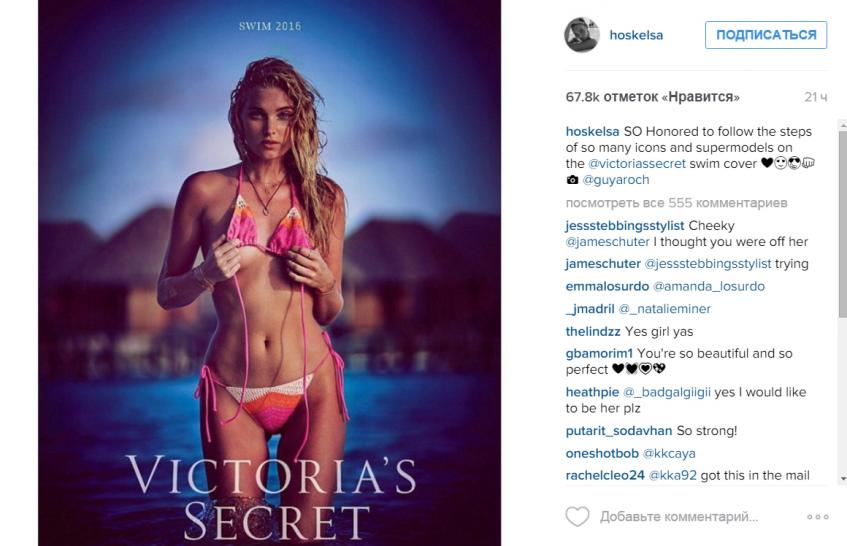Click the scrollbar up arrow in comments

[842, 125]
